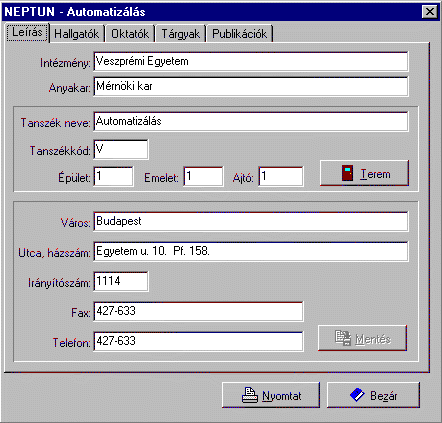The width and height of the screenshot is (442, 423).
Task: Click the Ajtó number field
Action: tap(281, 176)
